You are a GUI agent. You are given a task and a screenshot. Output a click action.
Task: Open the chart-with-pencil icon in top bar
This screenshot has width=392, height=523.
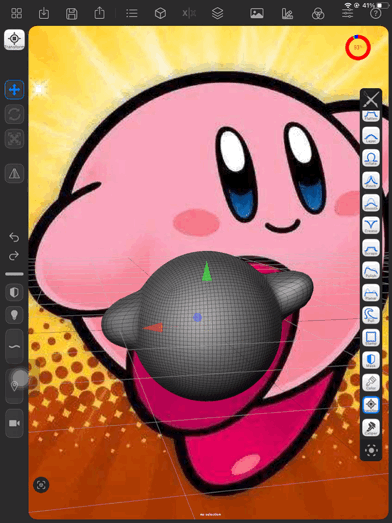(x=287, y=14)
